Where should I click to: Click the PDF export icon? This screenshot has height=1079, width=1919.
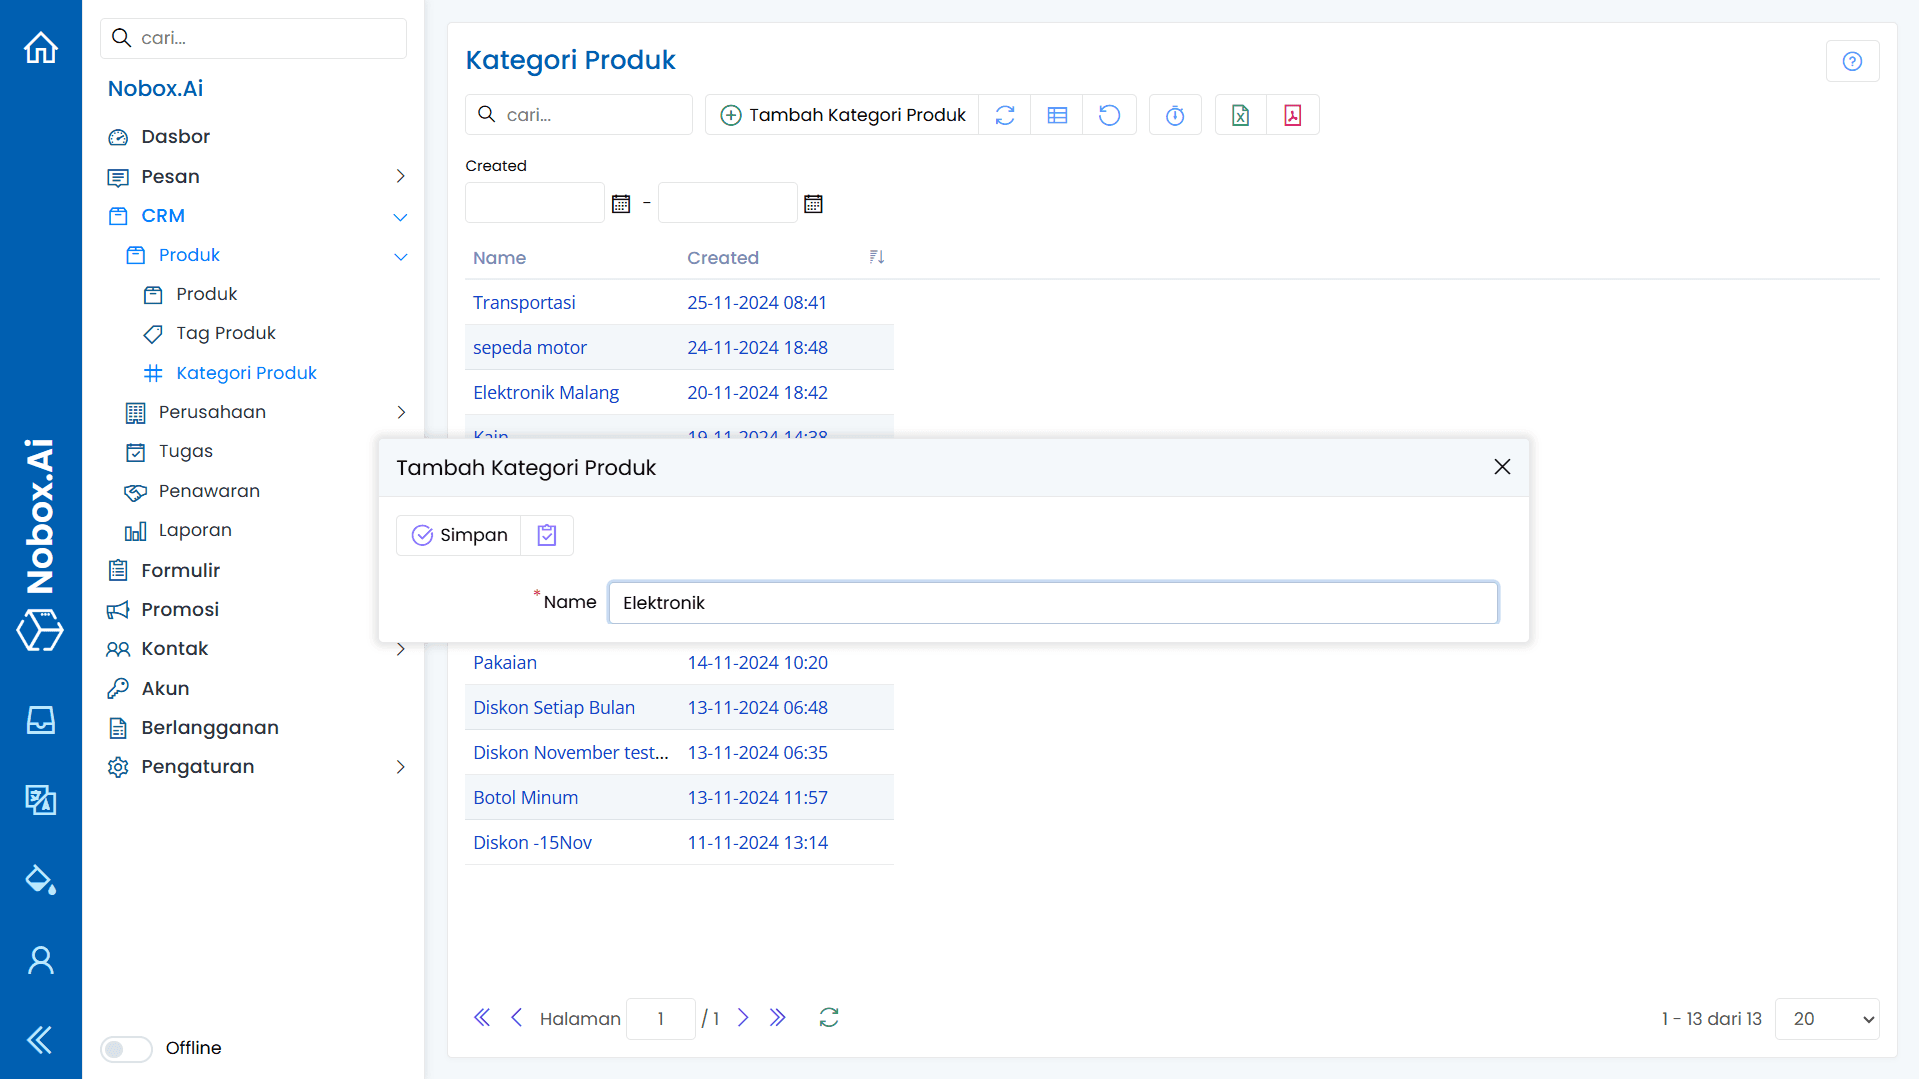1292,115
